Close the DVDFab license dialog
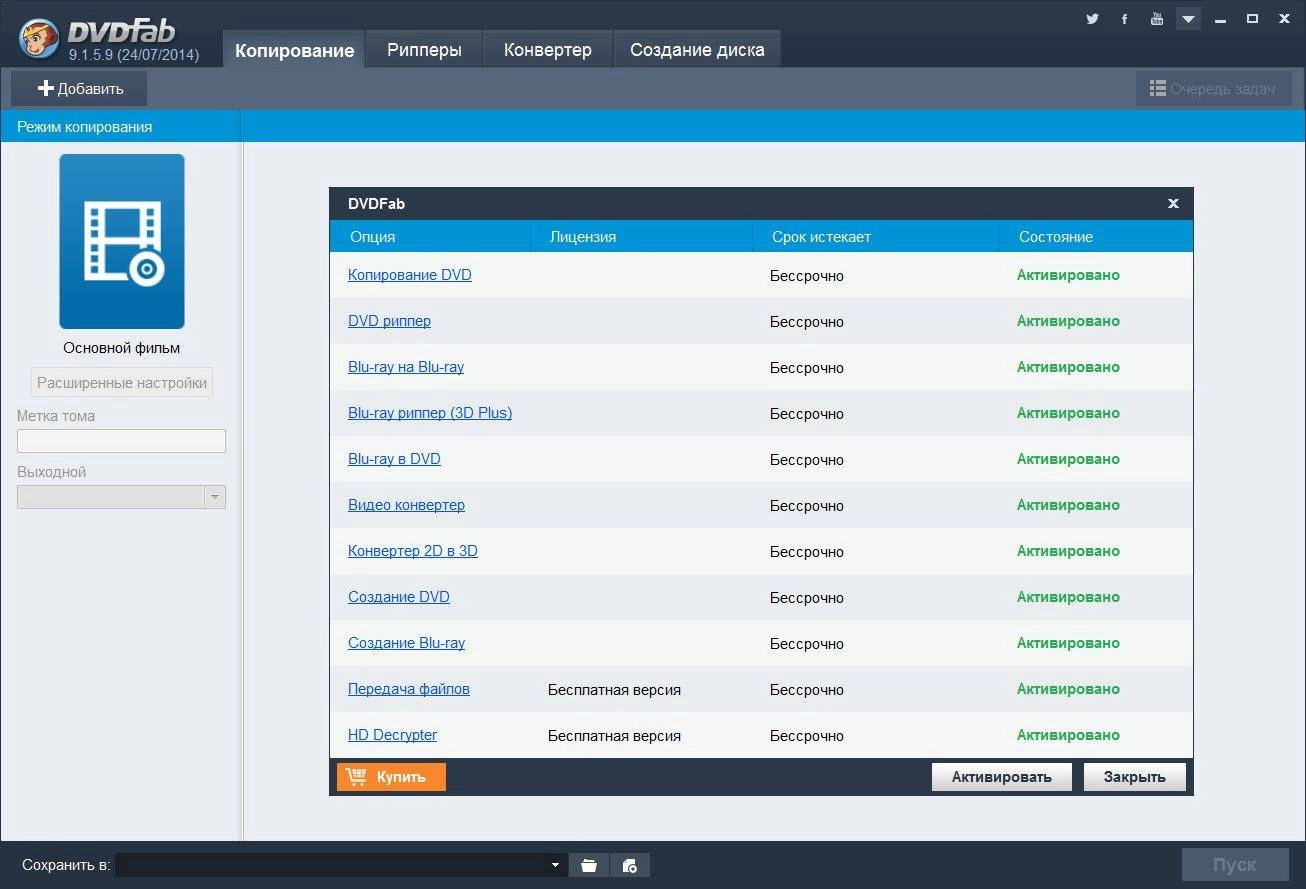The height and width of the screenshot is (889, 1306). (1173, 204)
